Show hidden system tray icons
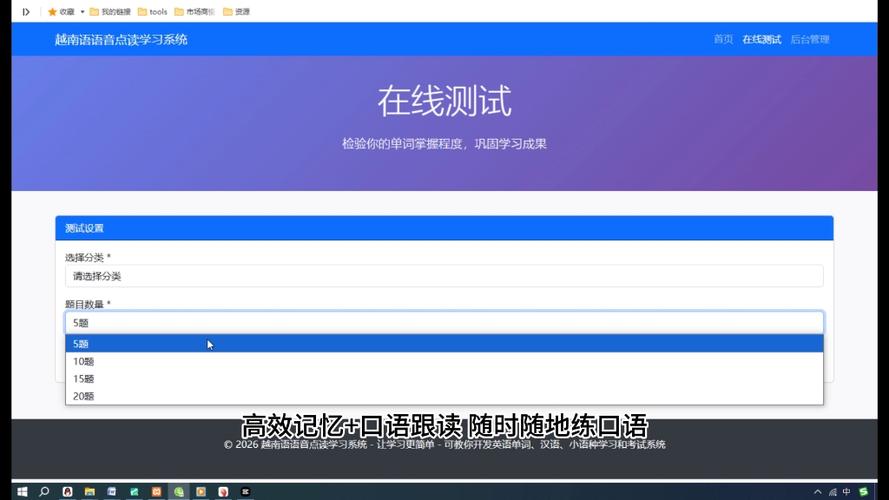Viewport: 889px width, 500px height. (x=818, y=491)
